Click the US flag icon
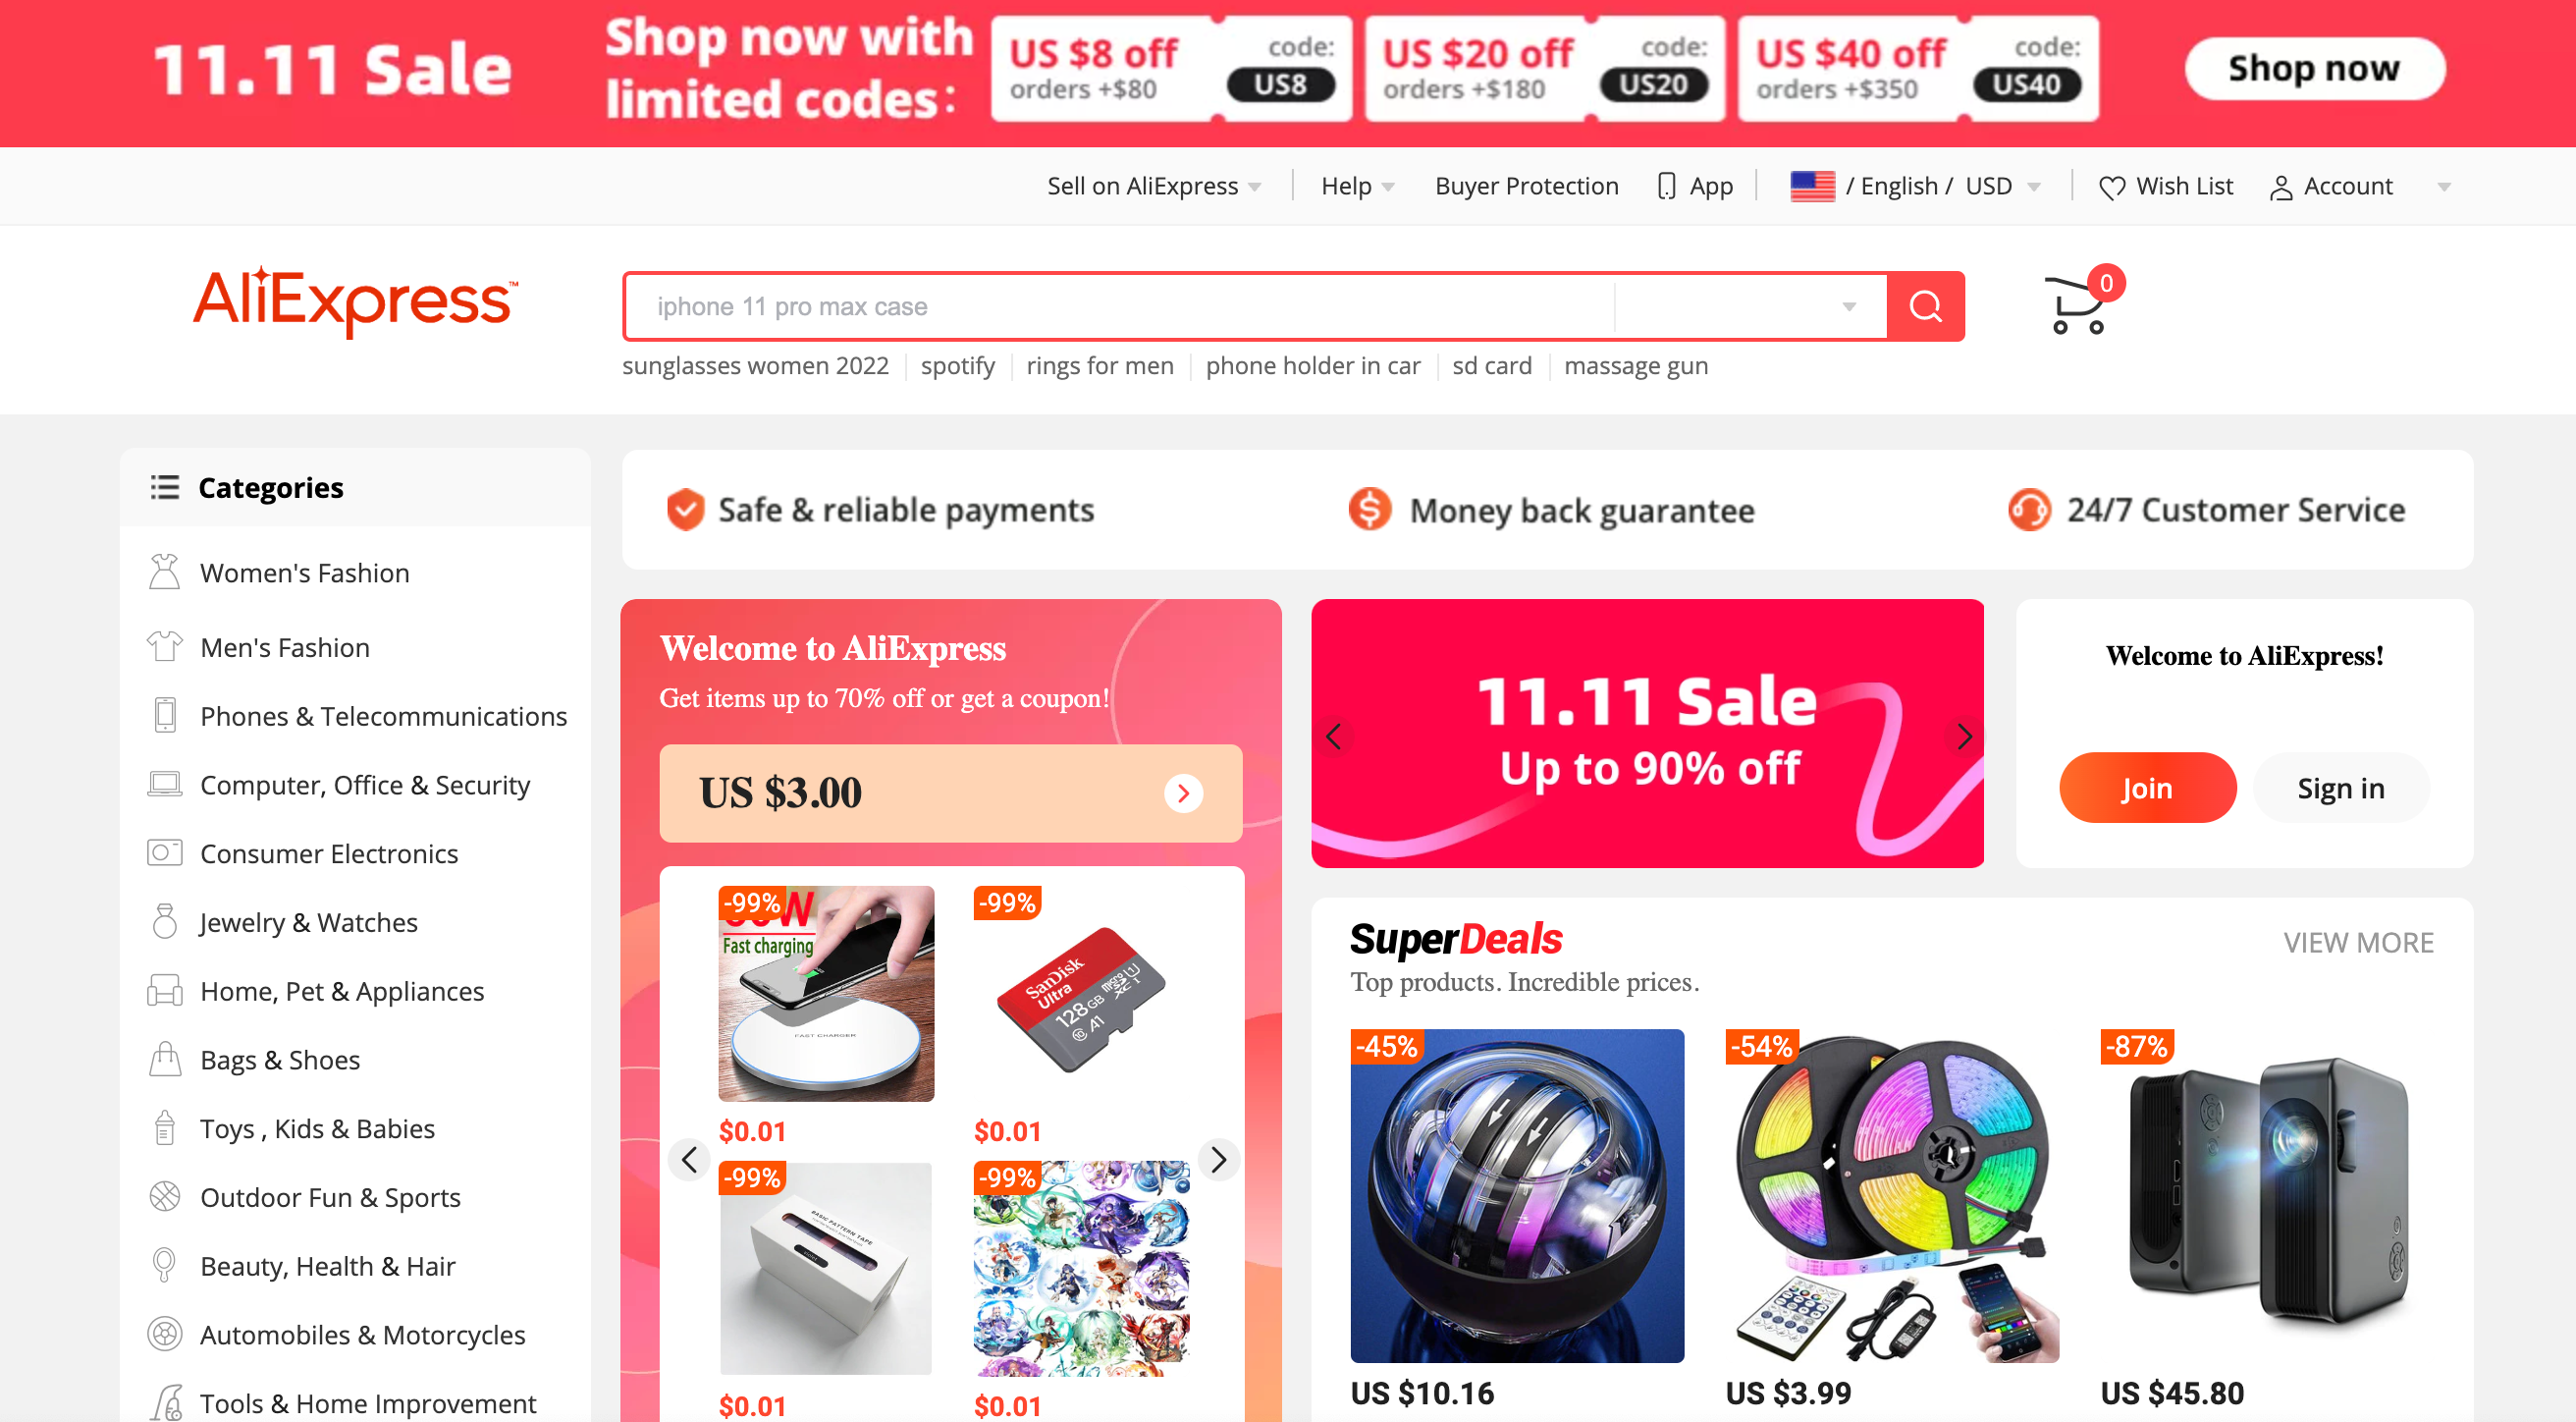The height and width of the screenshot is (1422, 2576). 1812,186
